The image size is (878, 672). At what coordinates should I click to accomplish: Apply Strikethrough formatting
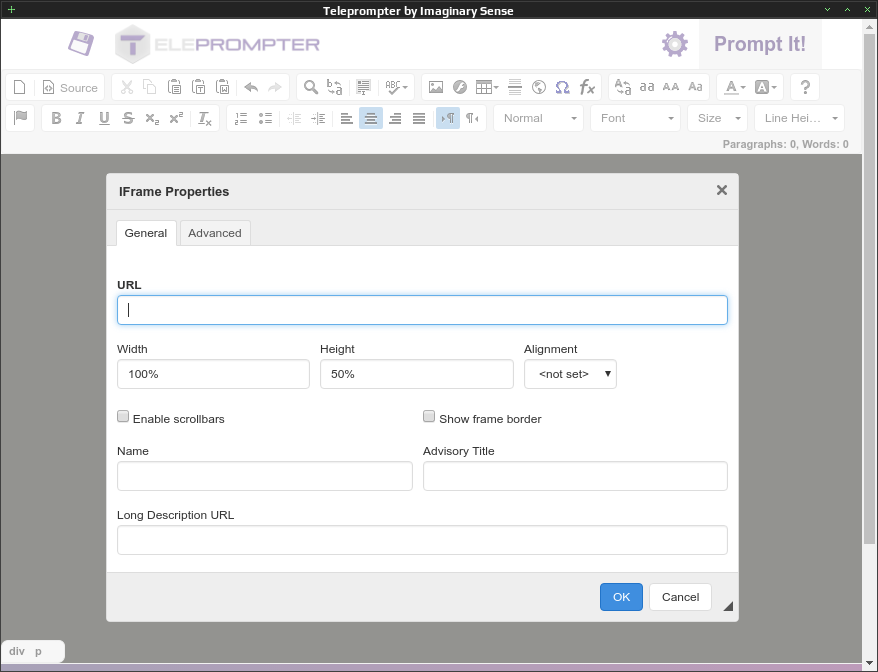tap(128, 118)
